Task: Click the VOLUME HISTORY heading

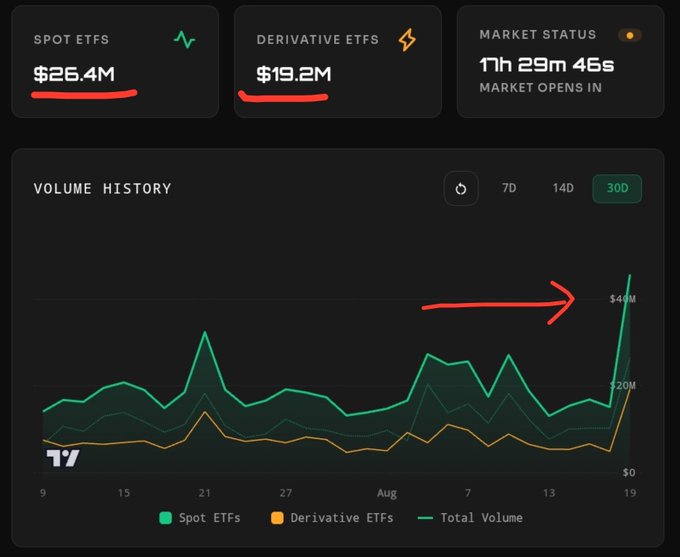Action: (x=102, y=189)
